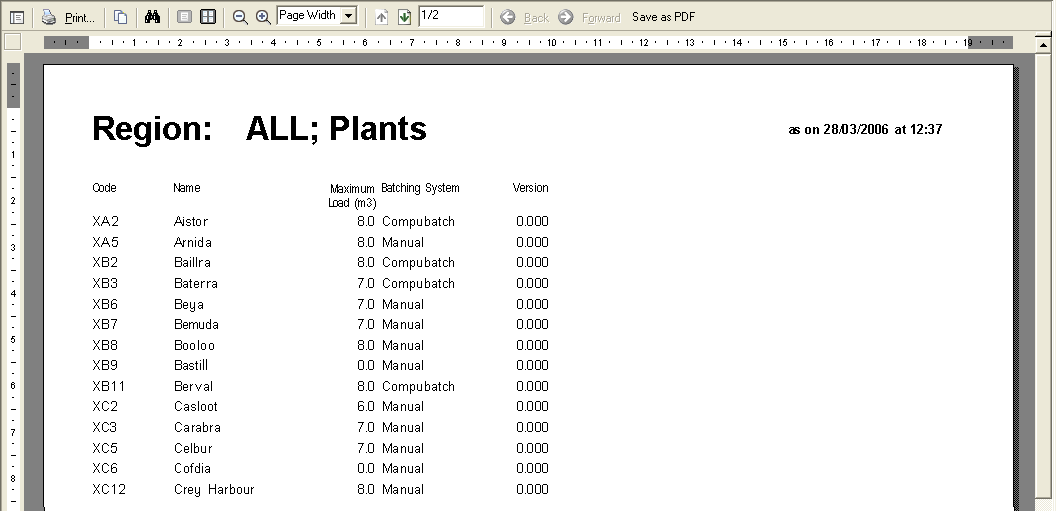Image resolution: width=1057 pixels, height=511 pixels.
Task: Click the ruler corner box
Action: point(13,42)
